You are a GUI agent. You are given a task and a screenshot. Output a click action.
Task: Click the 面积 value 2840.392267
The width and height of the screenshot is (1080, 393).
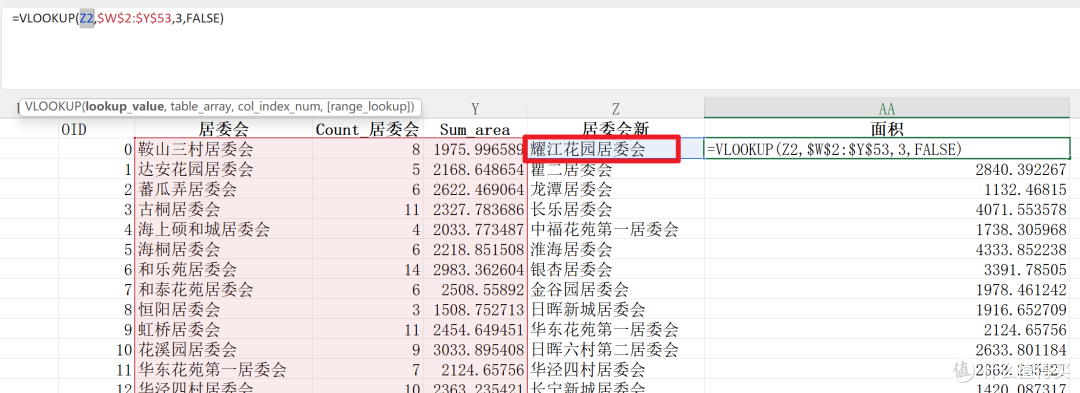tap(887, 169)
